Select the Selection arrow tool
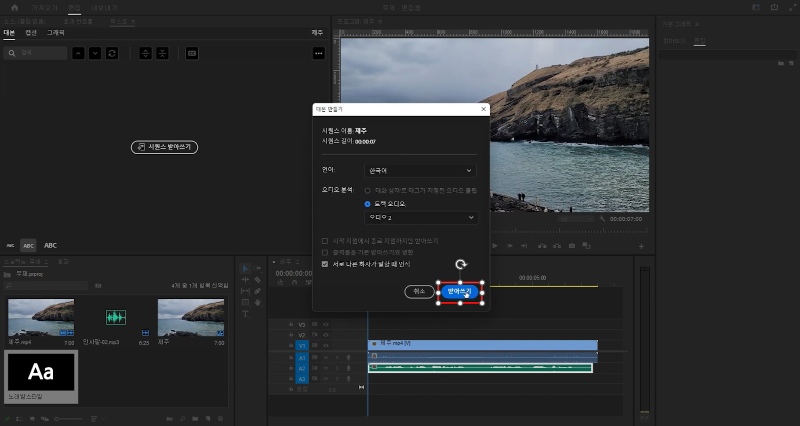 [246, 268]
